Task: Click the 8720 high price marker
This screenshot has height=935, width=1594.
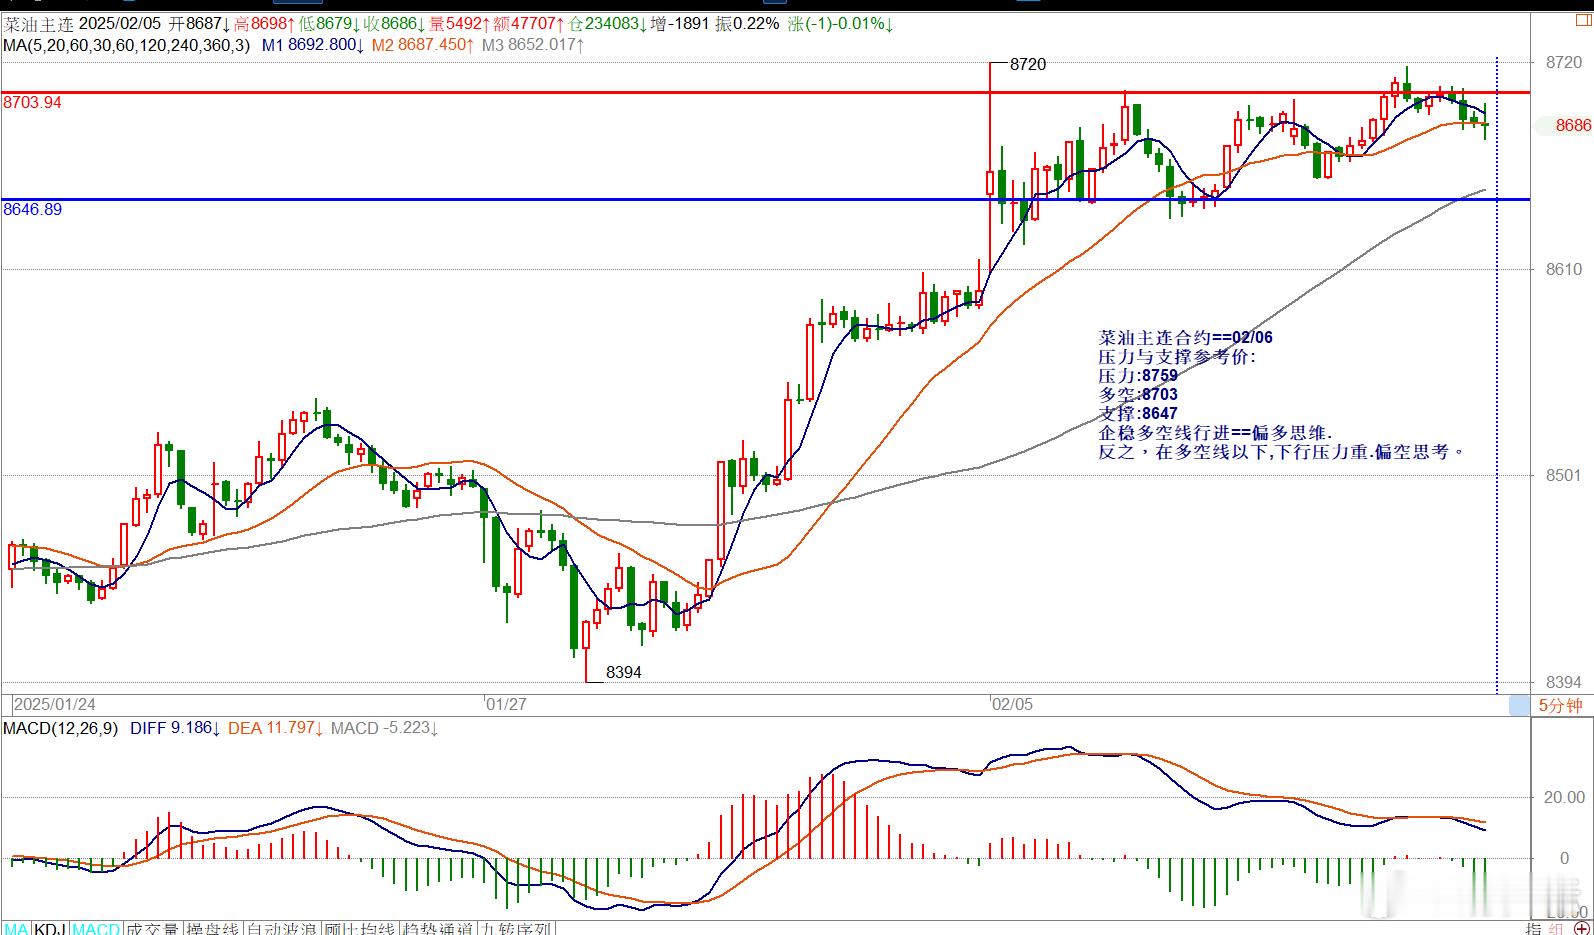Action: 1028,64
